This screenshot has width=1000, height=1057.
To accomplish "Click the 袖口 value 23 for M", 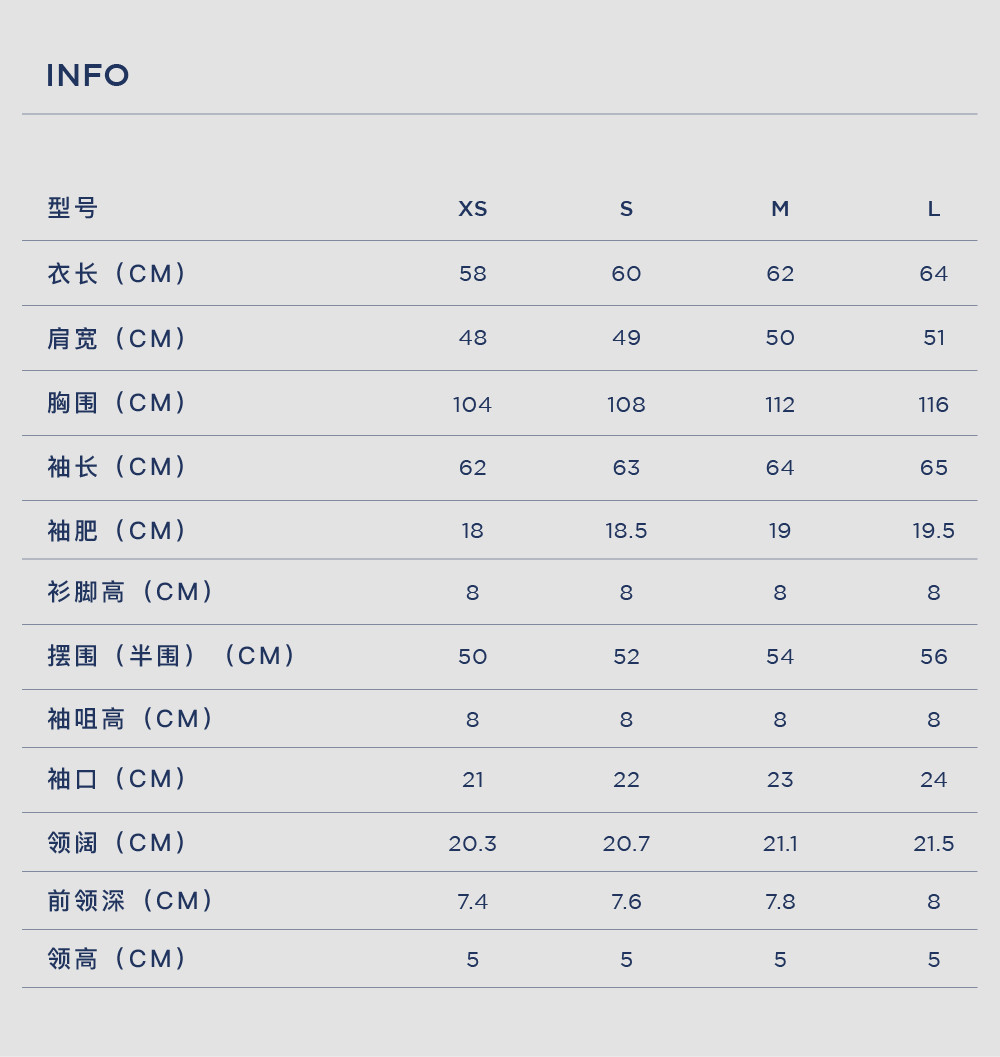I will [x=780, y=780].
